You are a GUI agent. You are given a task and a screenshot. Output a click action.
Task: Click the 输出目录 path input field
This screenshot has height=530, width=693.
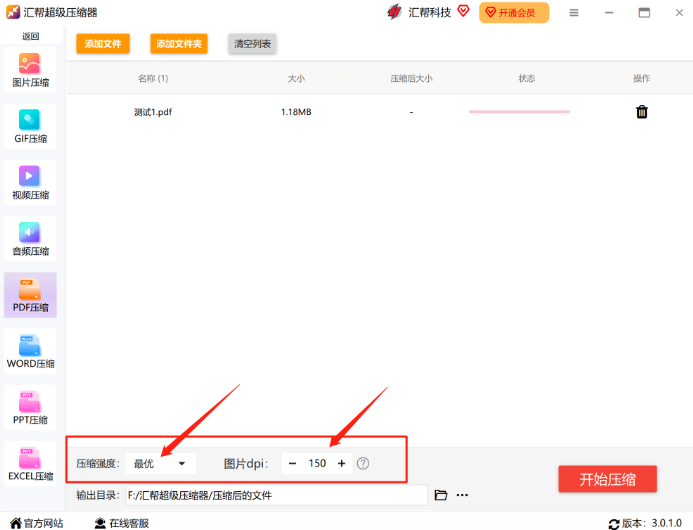(x=276, y=495)
